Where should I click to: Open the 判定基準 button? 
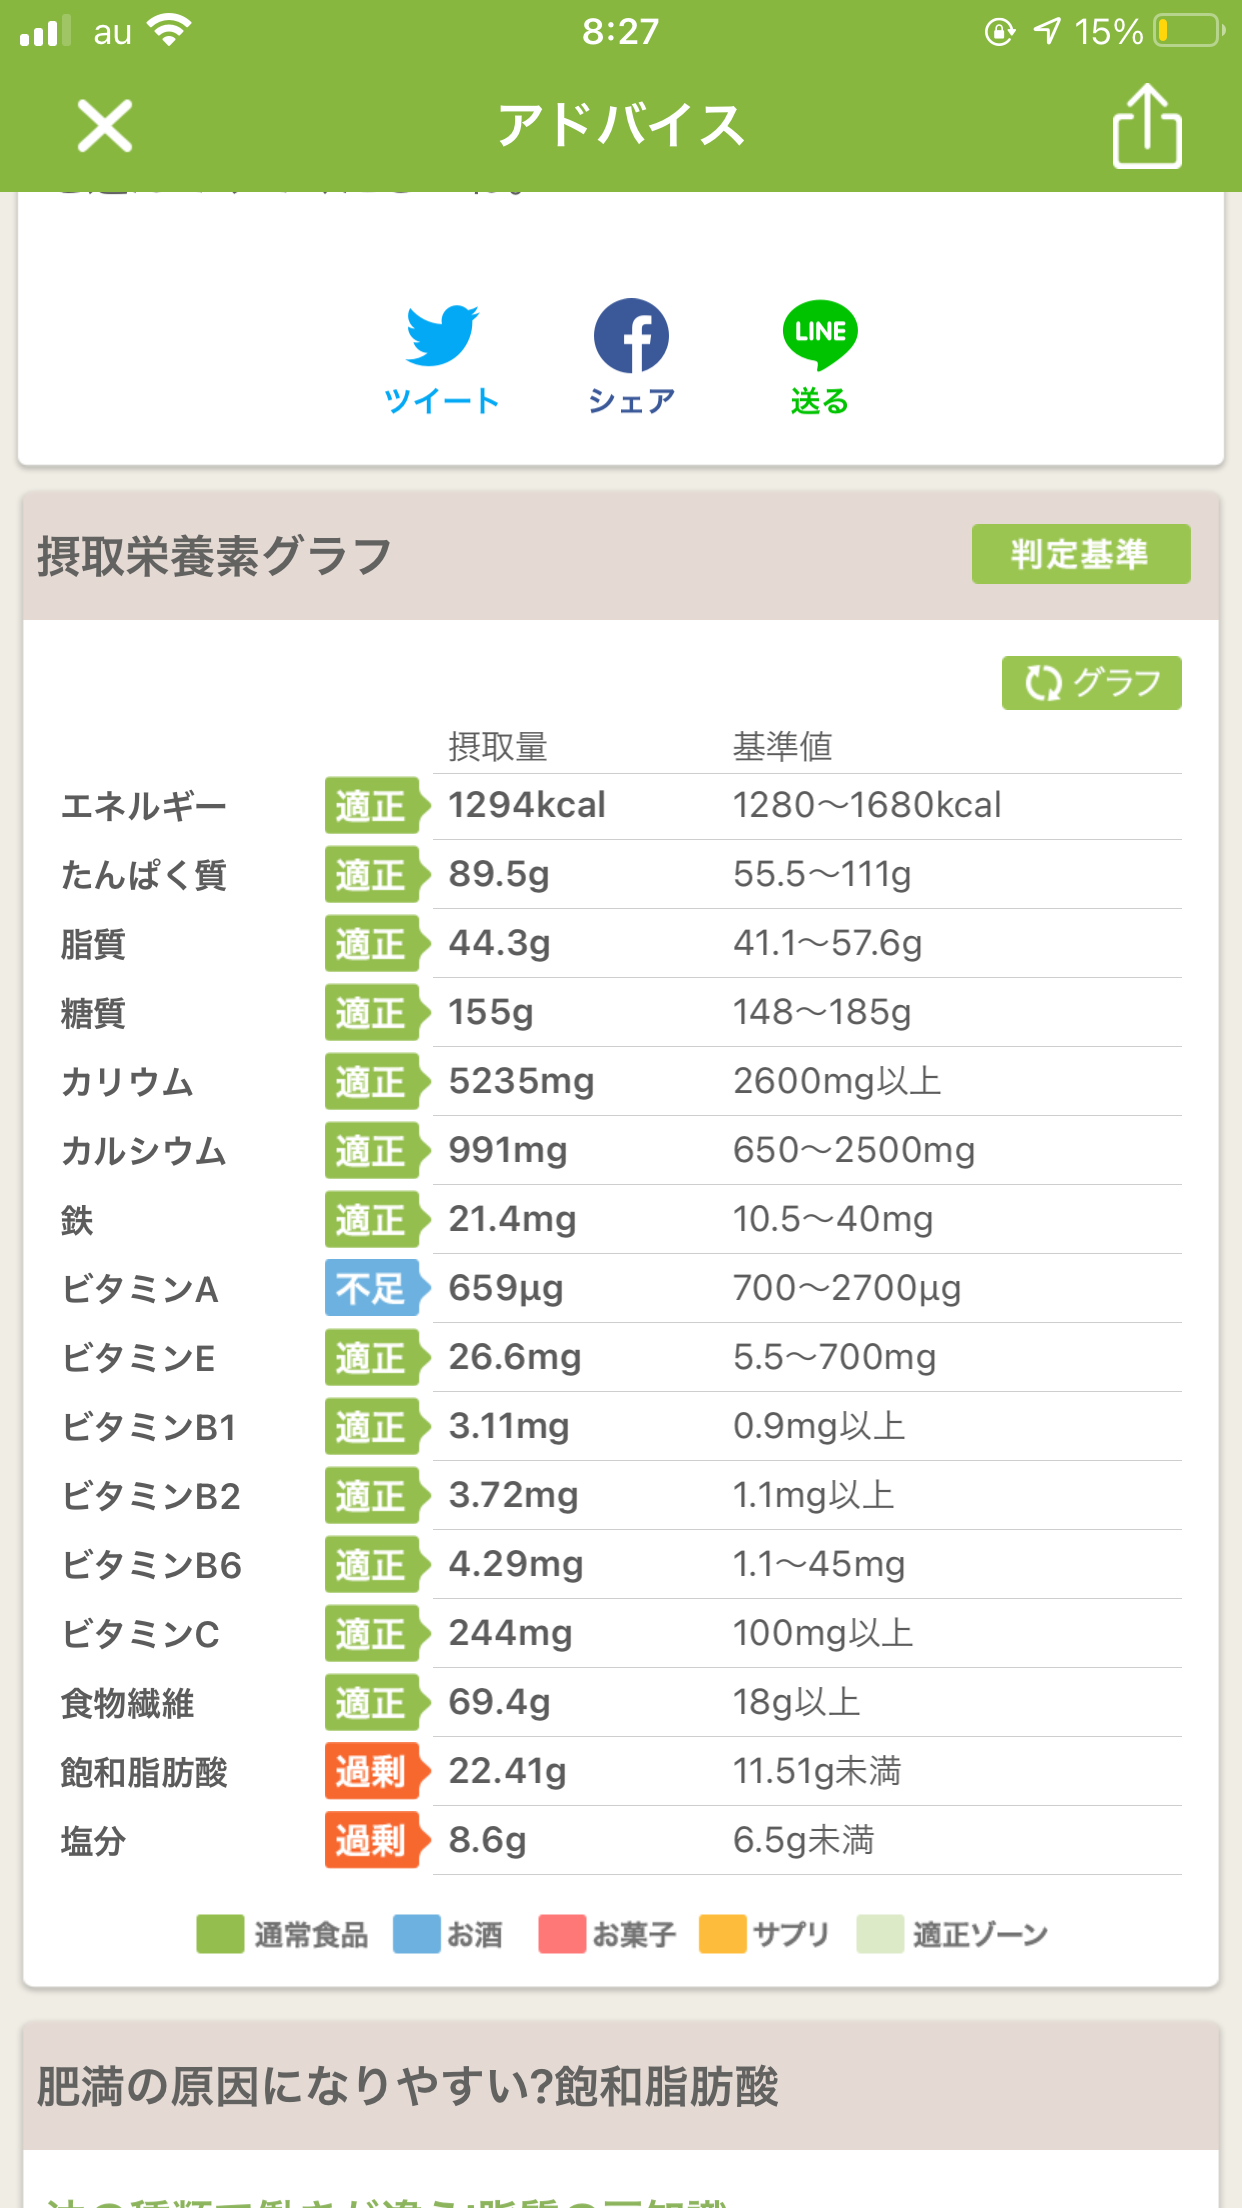[1081, 554]
